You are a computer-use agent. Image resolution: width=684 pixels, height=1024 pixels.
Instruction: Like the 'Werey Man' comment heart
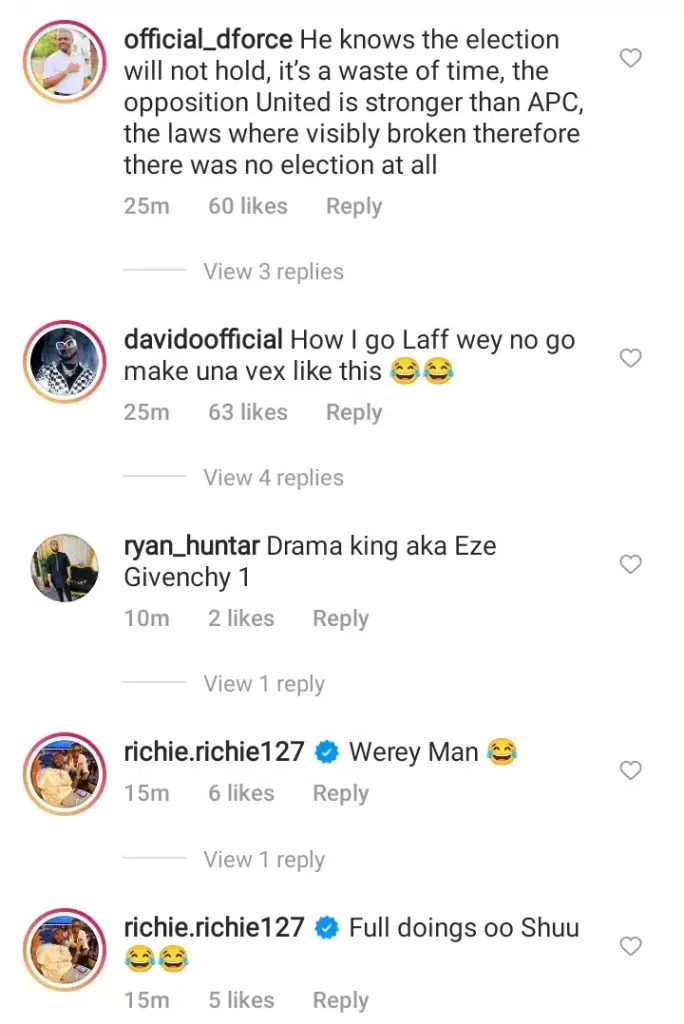pos(630,770)
